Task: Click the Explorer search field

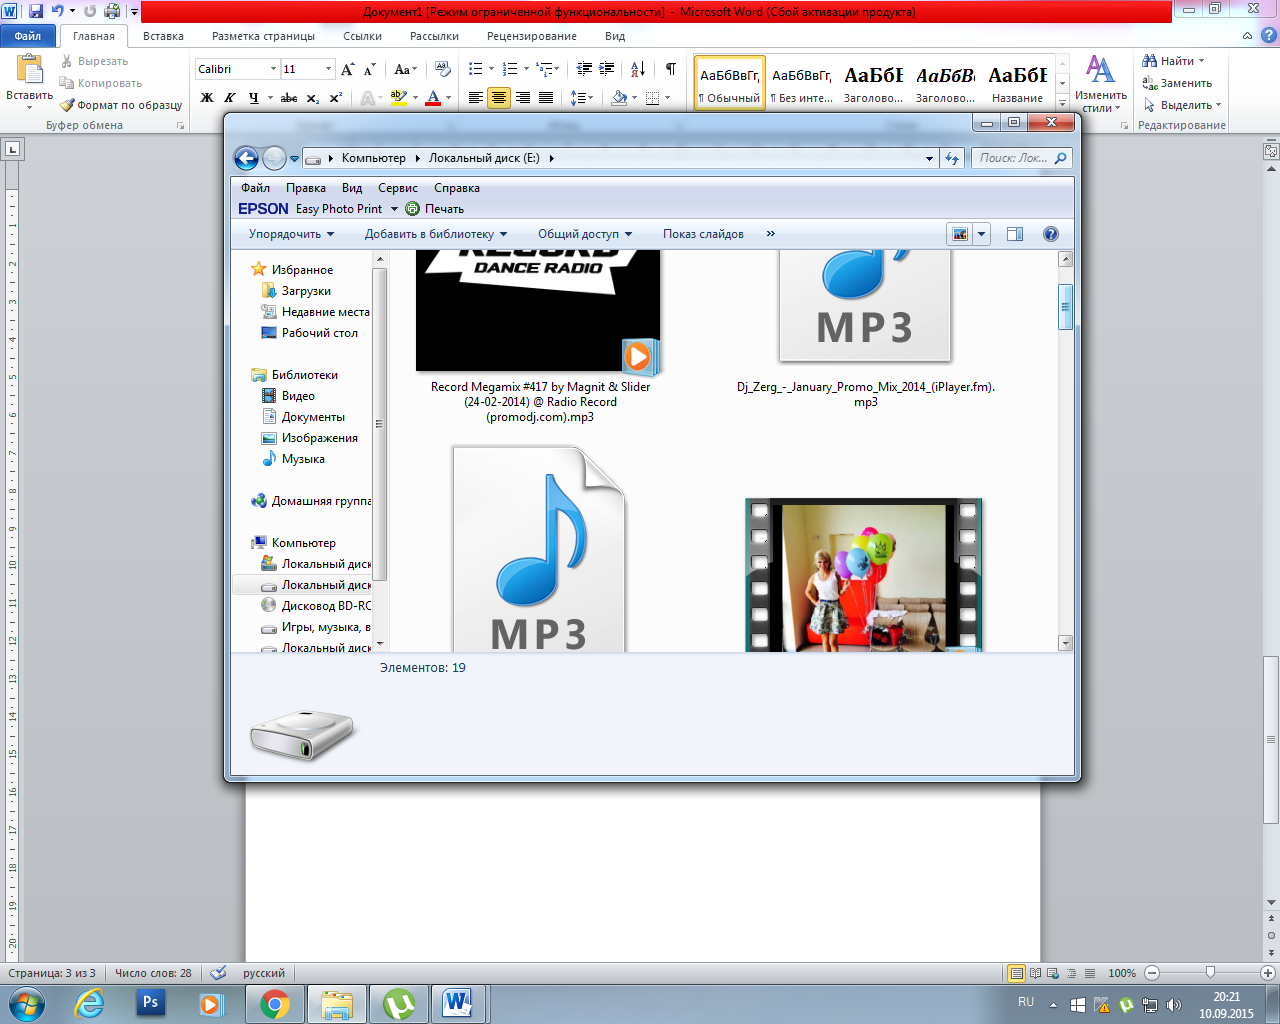Action: [x=1021, y=158]
